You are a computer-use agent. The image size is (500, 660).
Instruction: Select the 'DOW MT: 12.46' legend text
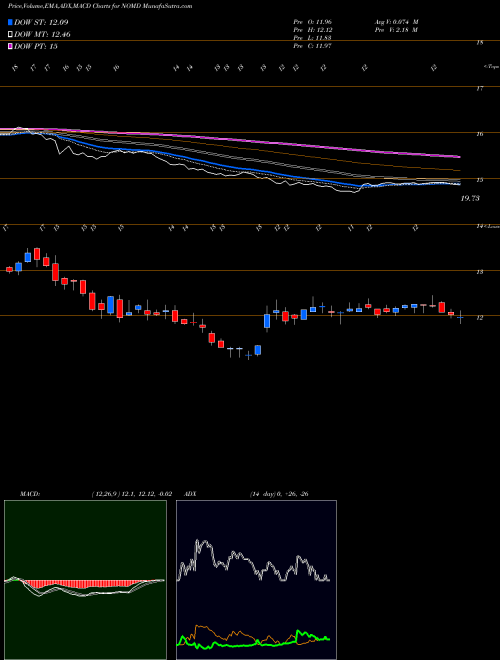click(x=42, y=35)
